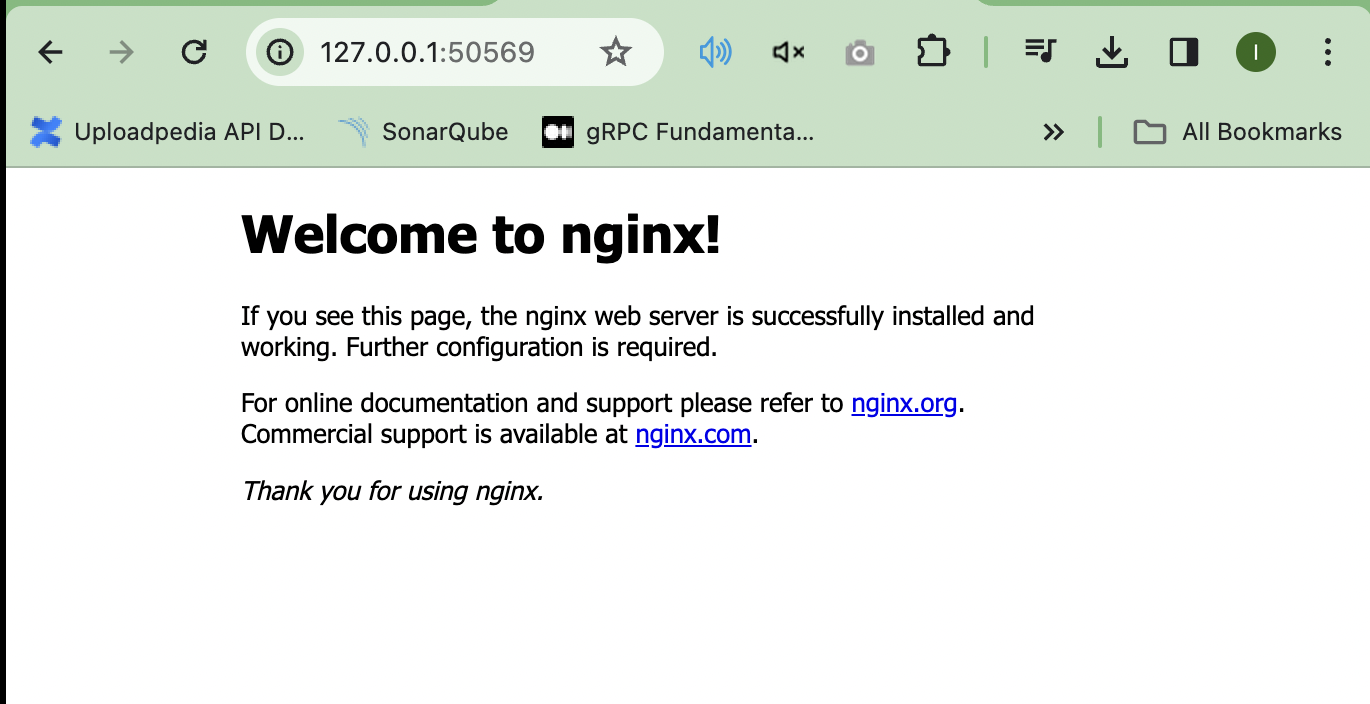Click the forward navigation arrow
1370x704 pixels.
tap(121, 52)
